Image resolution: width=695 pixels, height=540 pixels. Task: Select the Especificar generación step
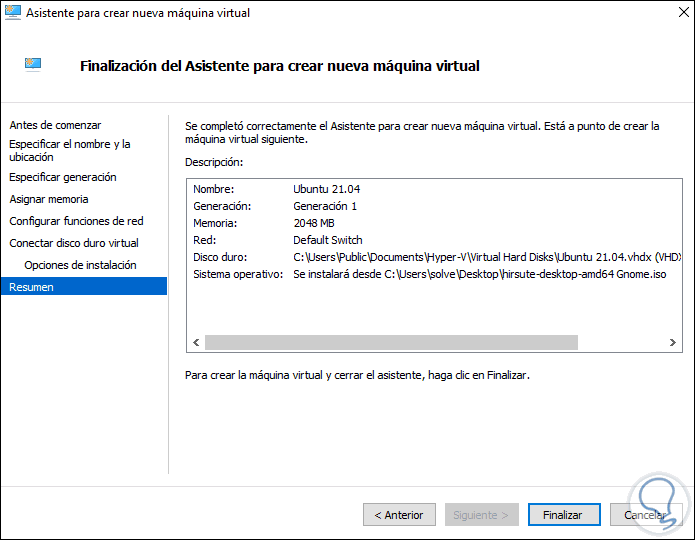point(63,177)
